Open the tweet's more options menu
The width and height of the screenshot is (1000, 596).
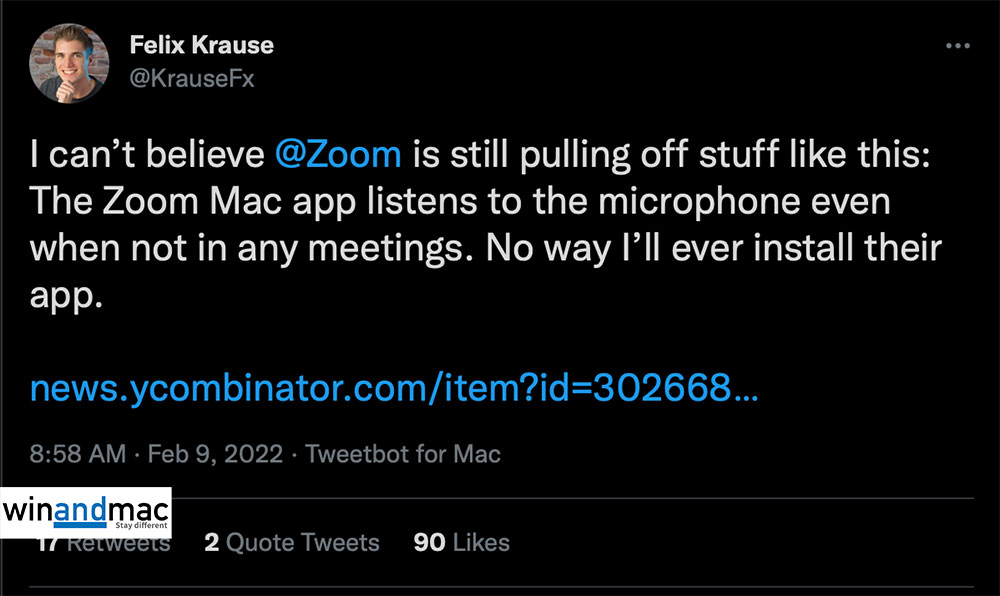[958, 47]
